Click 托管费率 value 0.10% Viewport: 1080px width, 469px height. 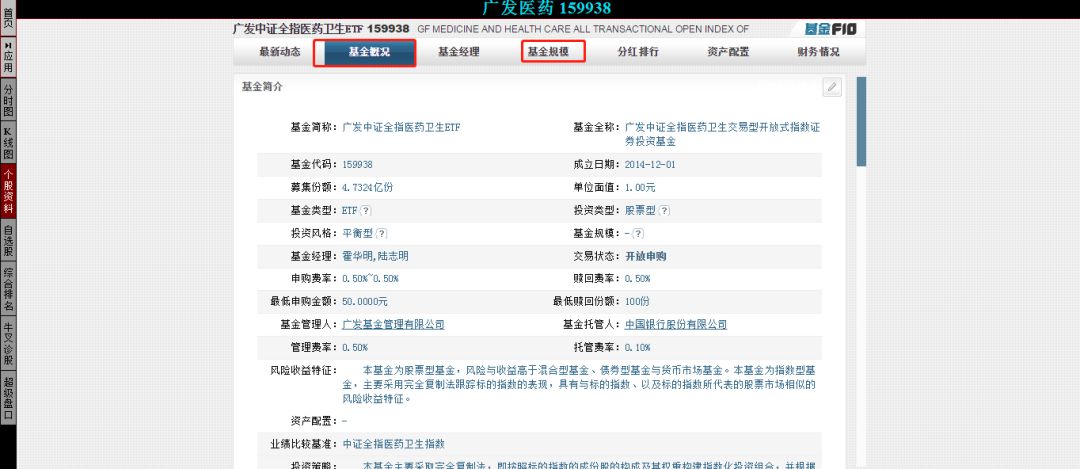coord(637,347)
